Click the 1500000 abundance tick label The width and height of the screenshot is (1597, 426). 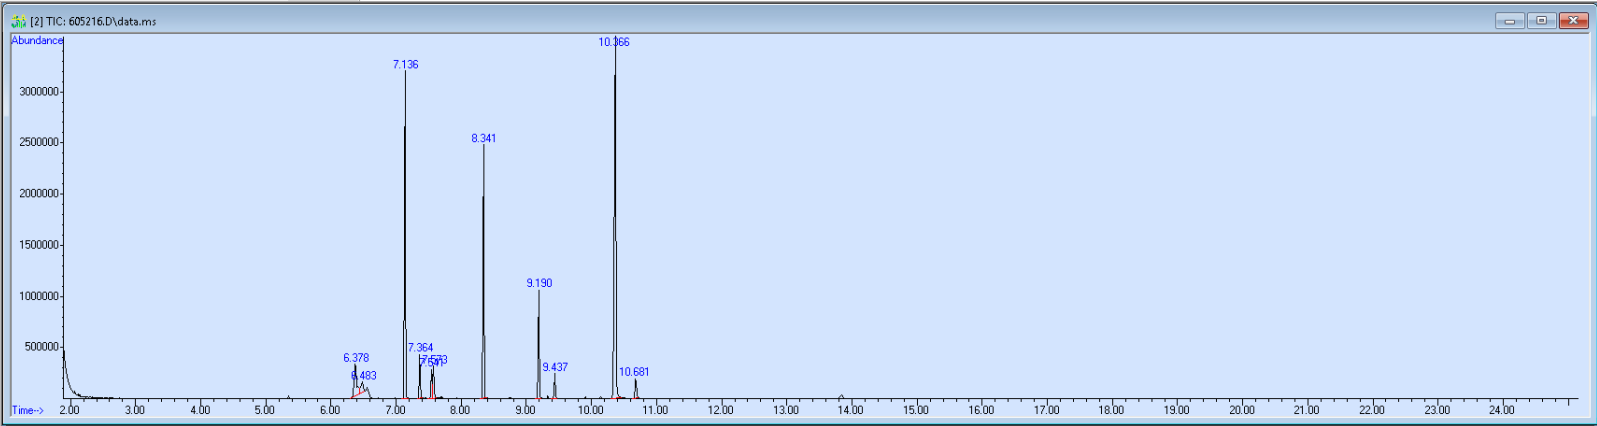coord(39,244)
